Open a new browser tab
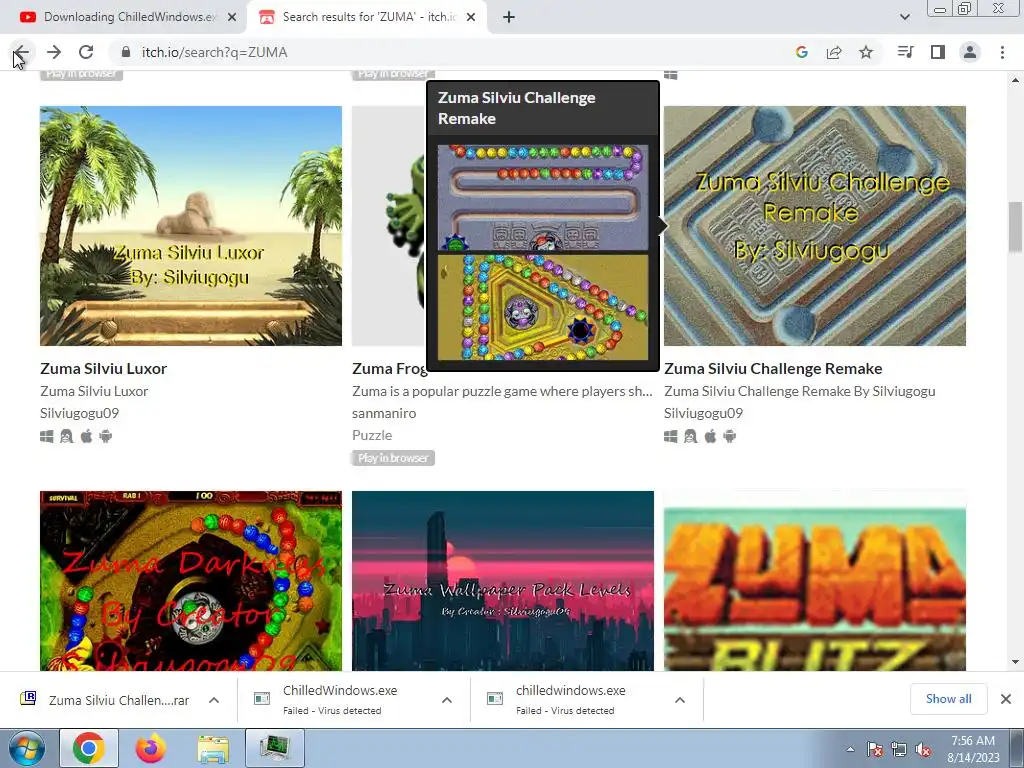The width and height of the screenshot is (1024, 768). [509, 17]
